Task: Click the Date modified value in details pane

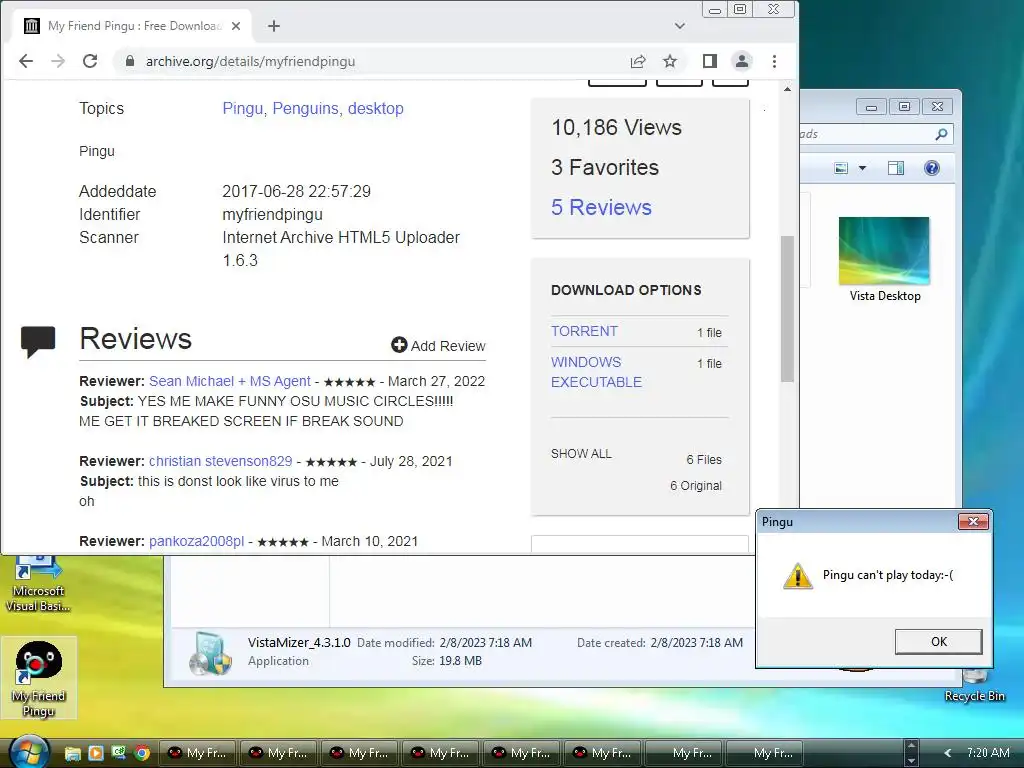Action: (x=485, y=643)
